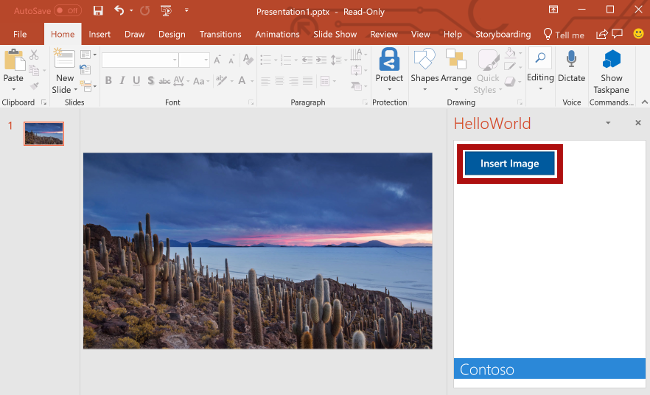
Task: Click the Reset slide icon
Action: tap(85, 70)
